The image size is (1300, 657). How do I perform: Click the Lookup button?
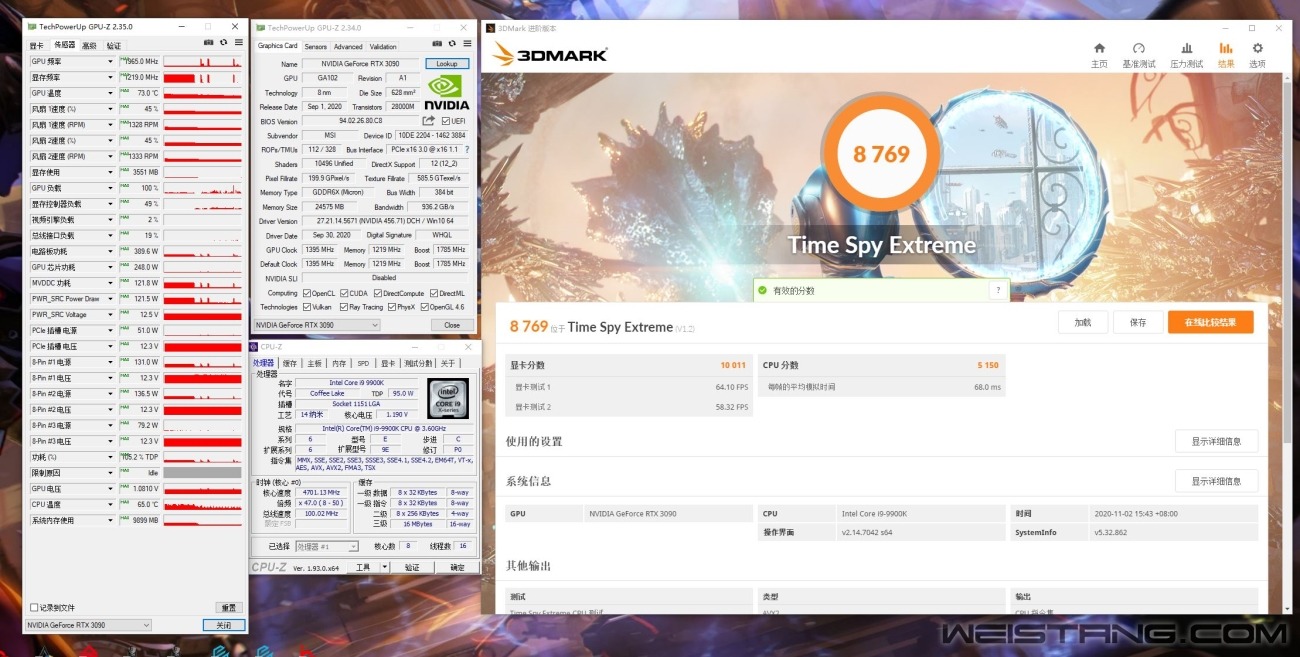point(447,64)
